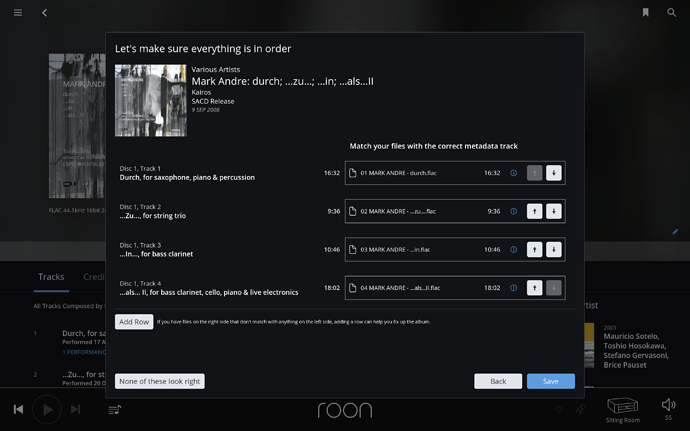Click the Kairos label text
The image size is (690, 431).
tap(202, 92)
